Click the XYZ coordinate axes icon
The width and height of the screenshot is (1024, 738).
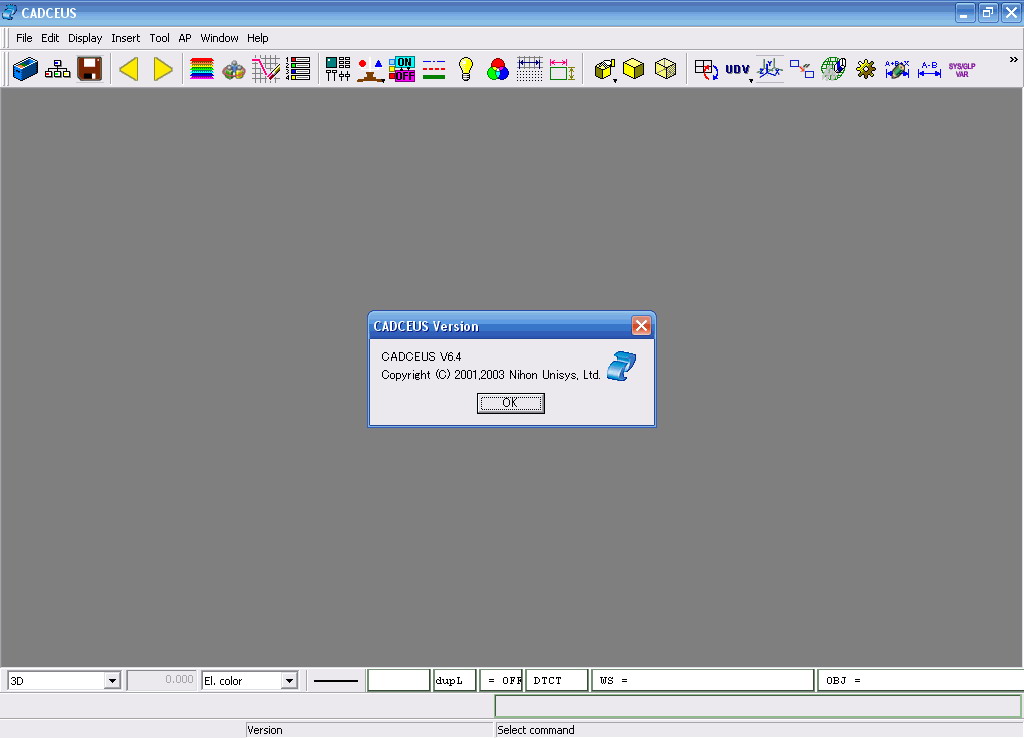tap(770, 69)
